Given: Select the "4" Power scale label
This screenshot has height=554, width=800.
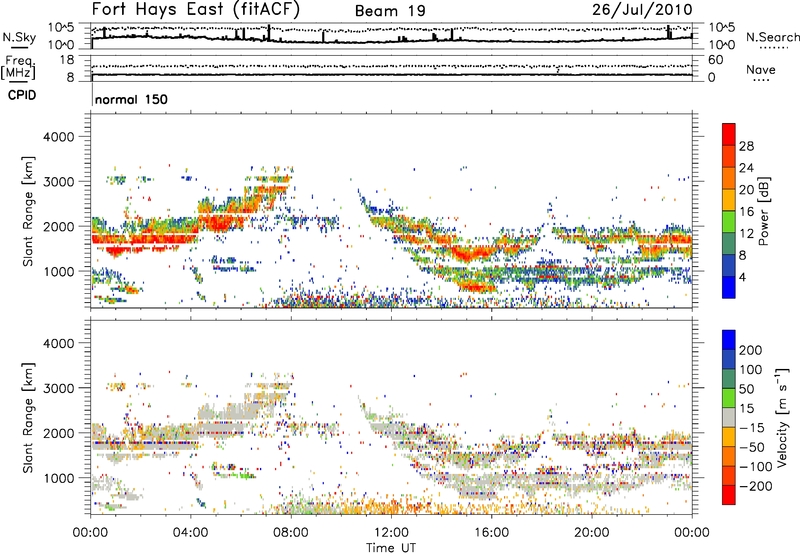Looking at the screenshot, I should 743,277.
